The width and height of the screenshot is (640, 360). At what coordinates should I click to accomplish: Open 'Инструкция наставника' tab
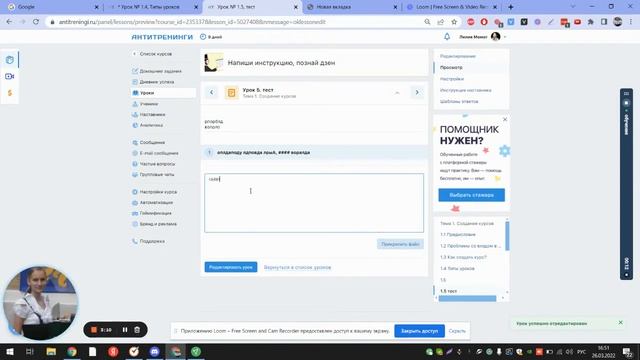[465, 90]
